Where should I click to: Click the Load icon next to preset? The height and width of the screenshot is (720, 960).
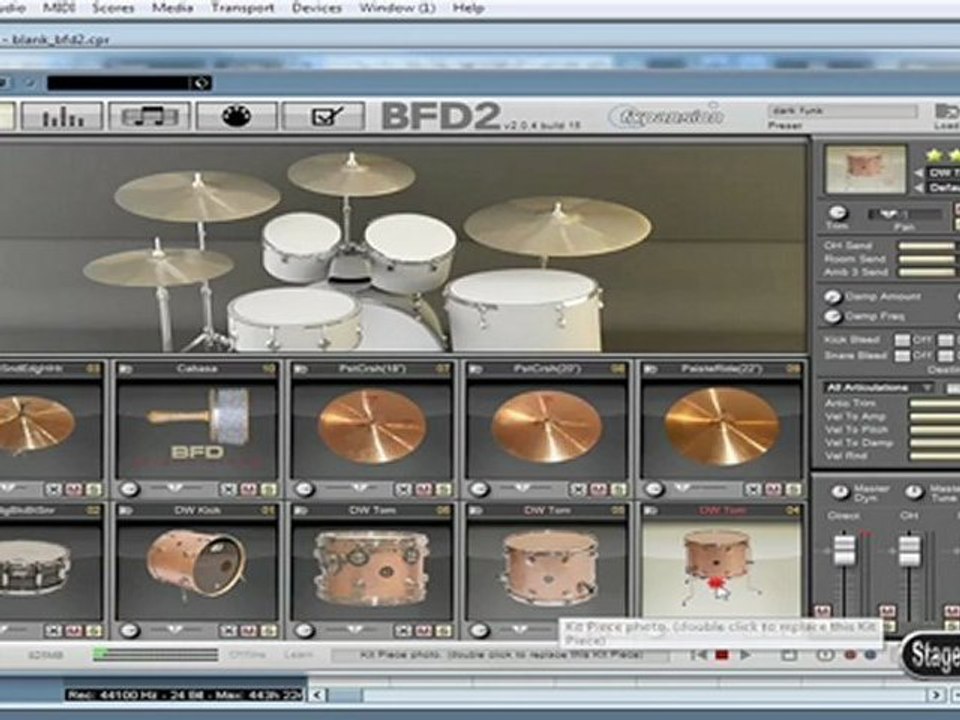(947, 112)
